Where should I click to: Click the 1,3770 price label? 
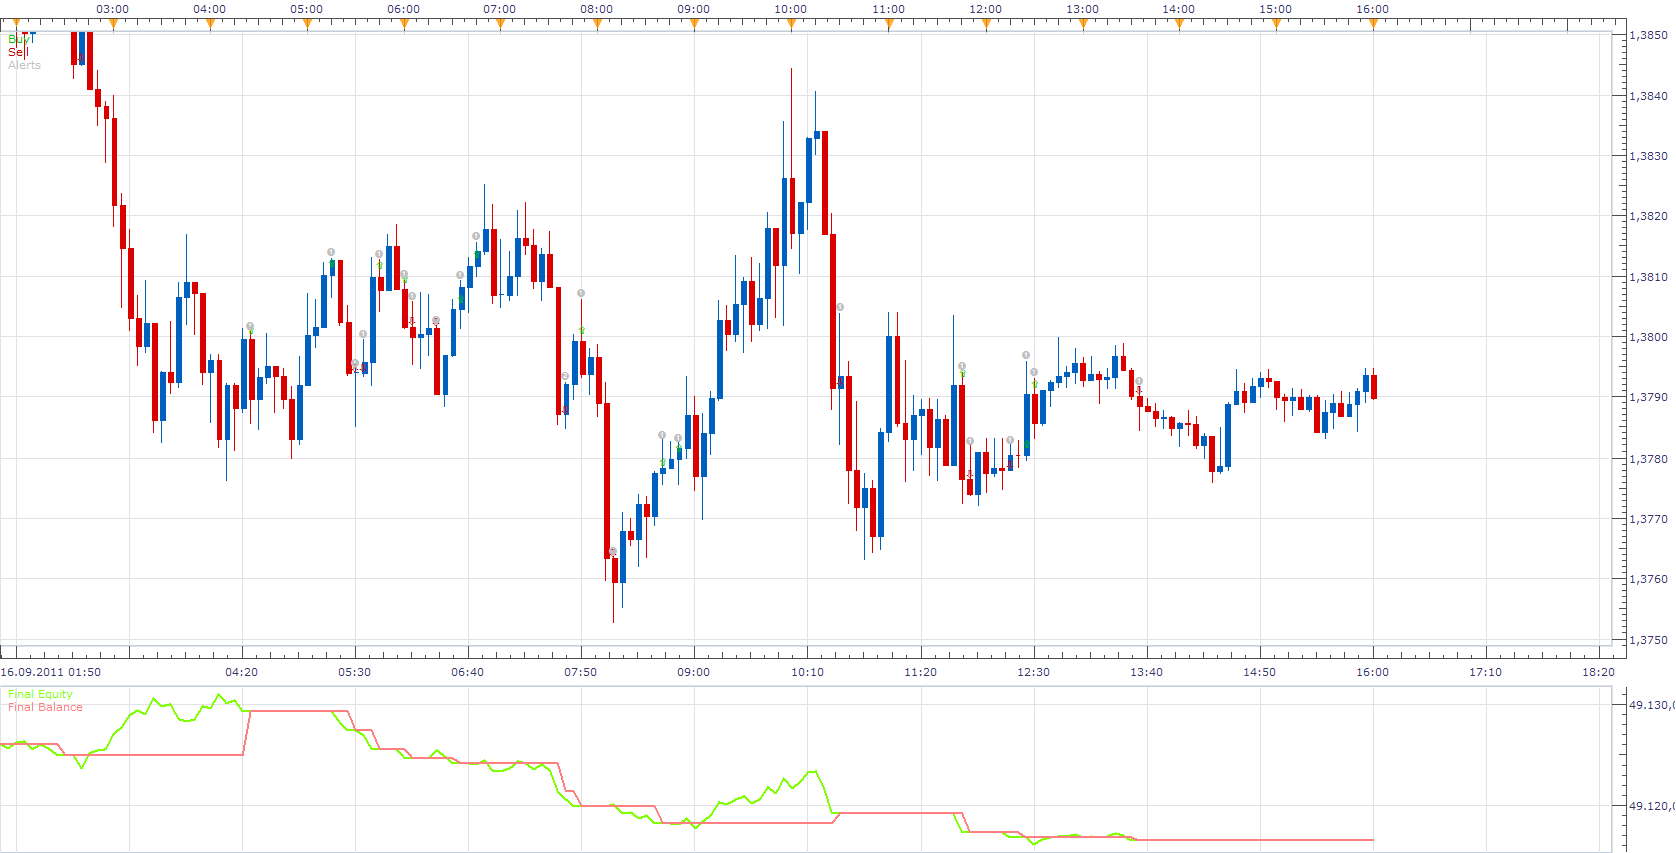pyautogui.click(x=1648, y=519)
